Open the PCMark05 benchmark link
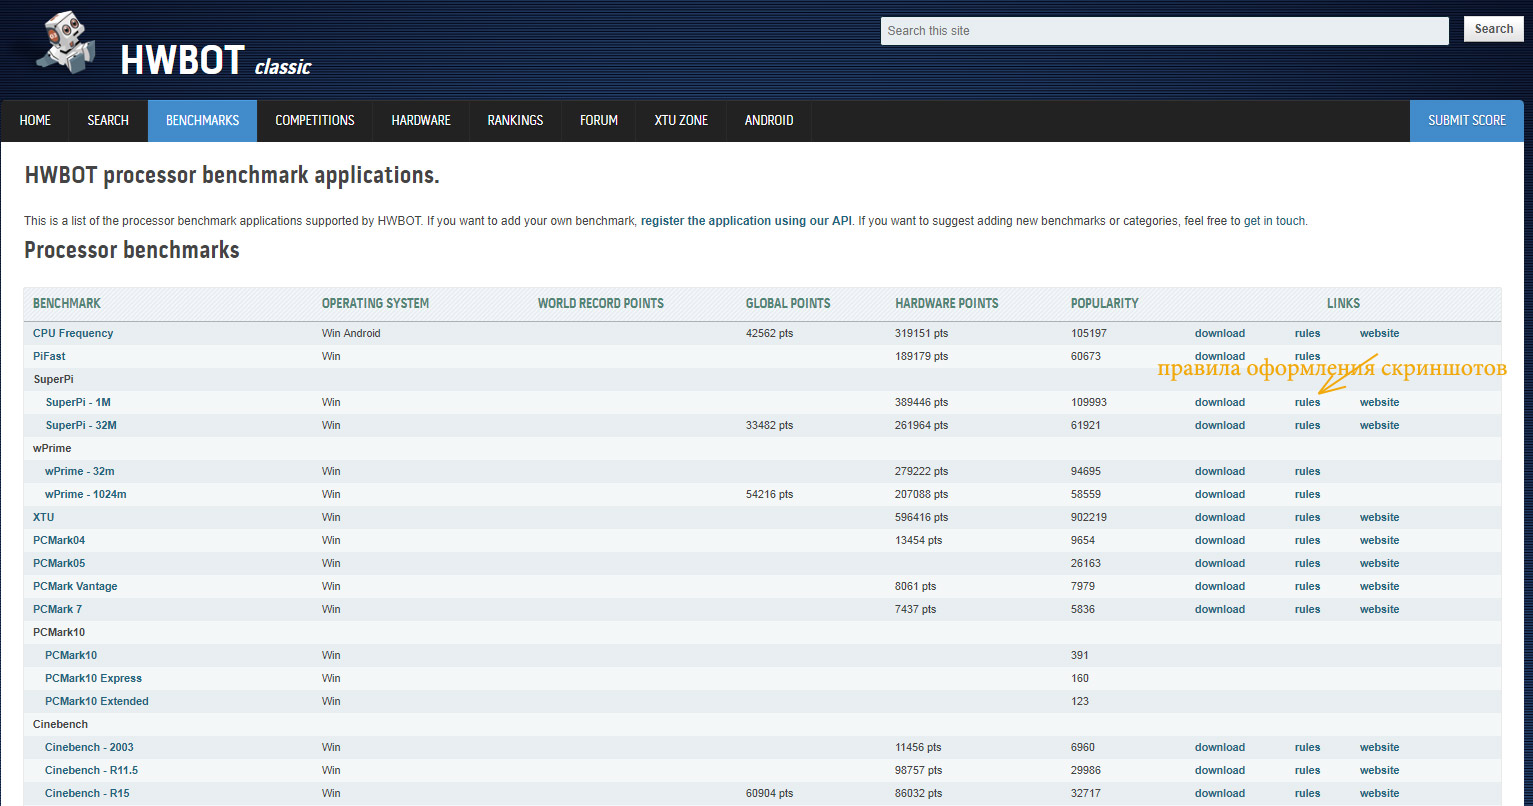The image size is (1533, 806). pyautogui.click(x=59, y=563)
